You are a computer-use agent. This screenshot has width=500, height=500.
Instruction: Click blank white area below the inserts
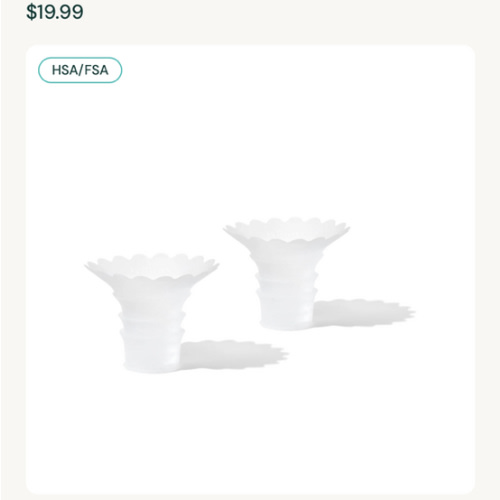pyautogui.click(x=250, y=433)
